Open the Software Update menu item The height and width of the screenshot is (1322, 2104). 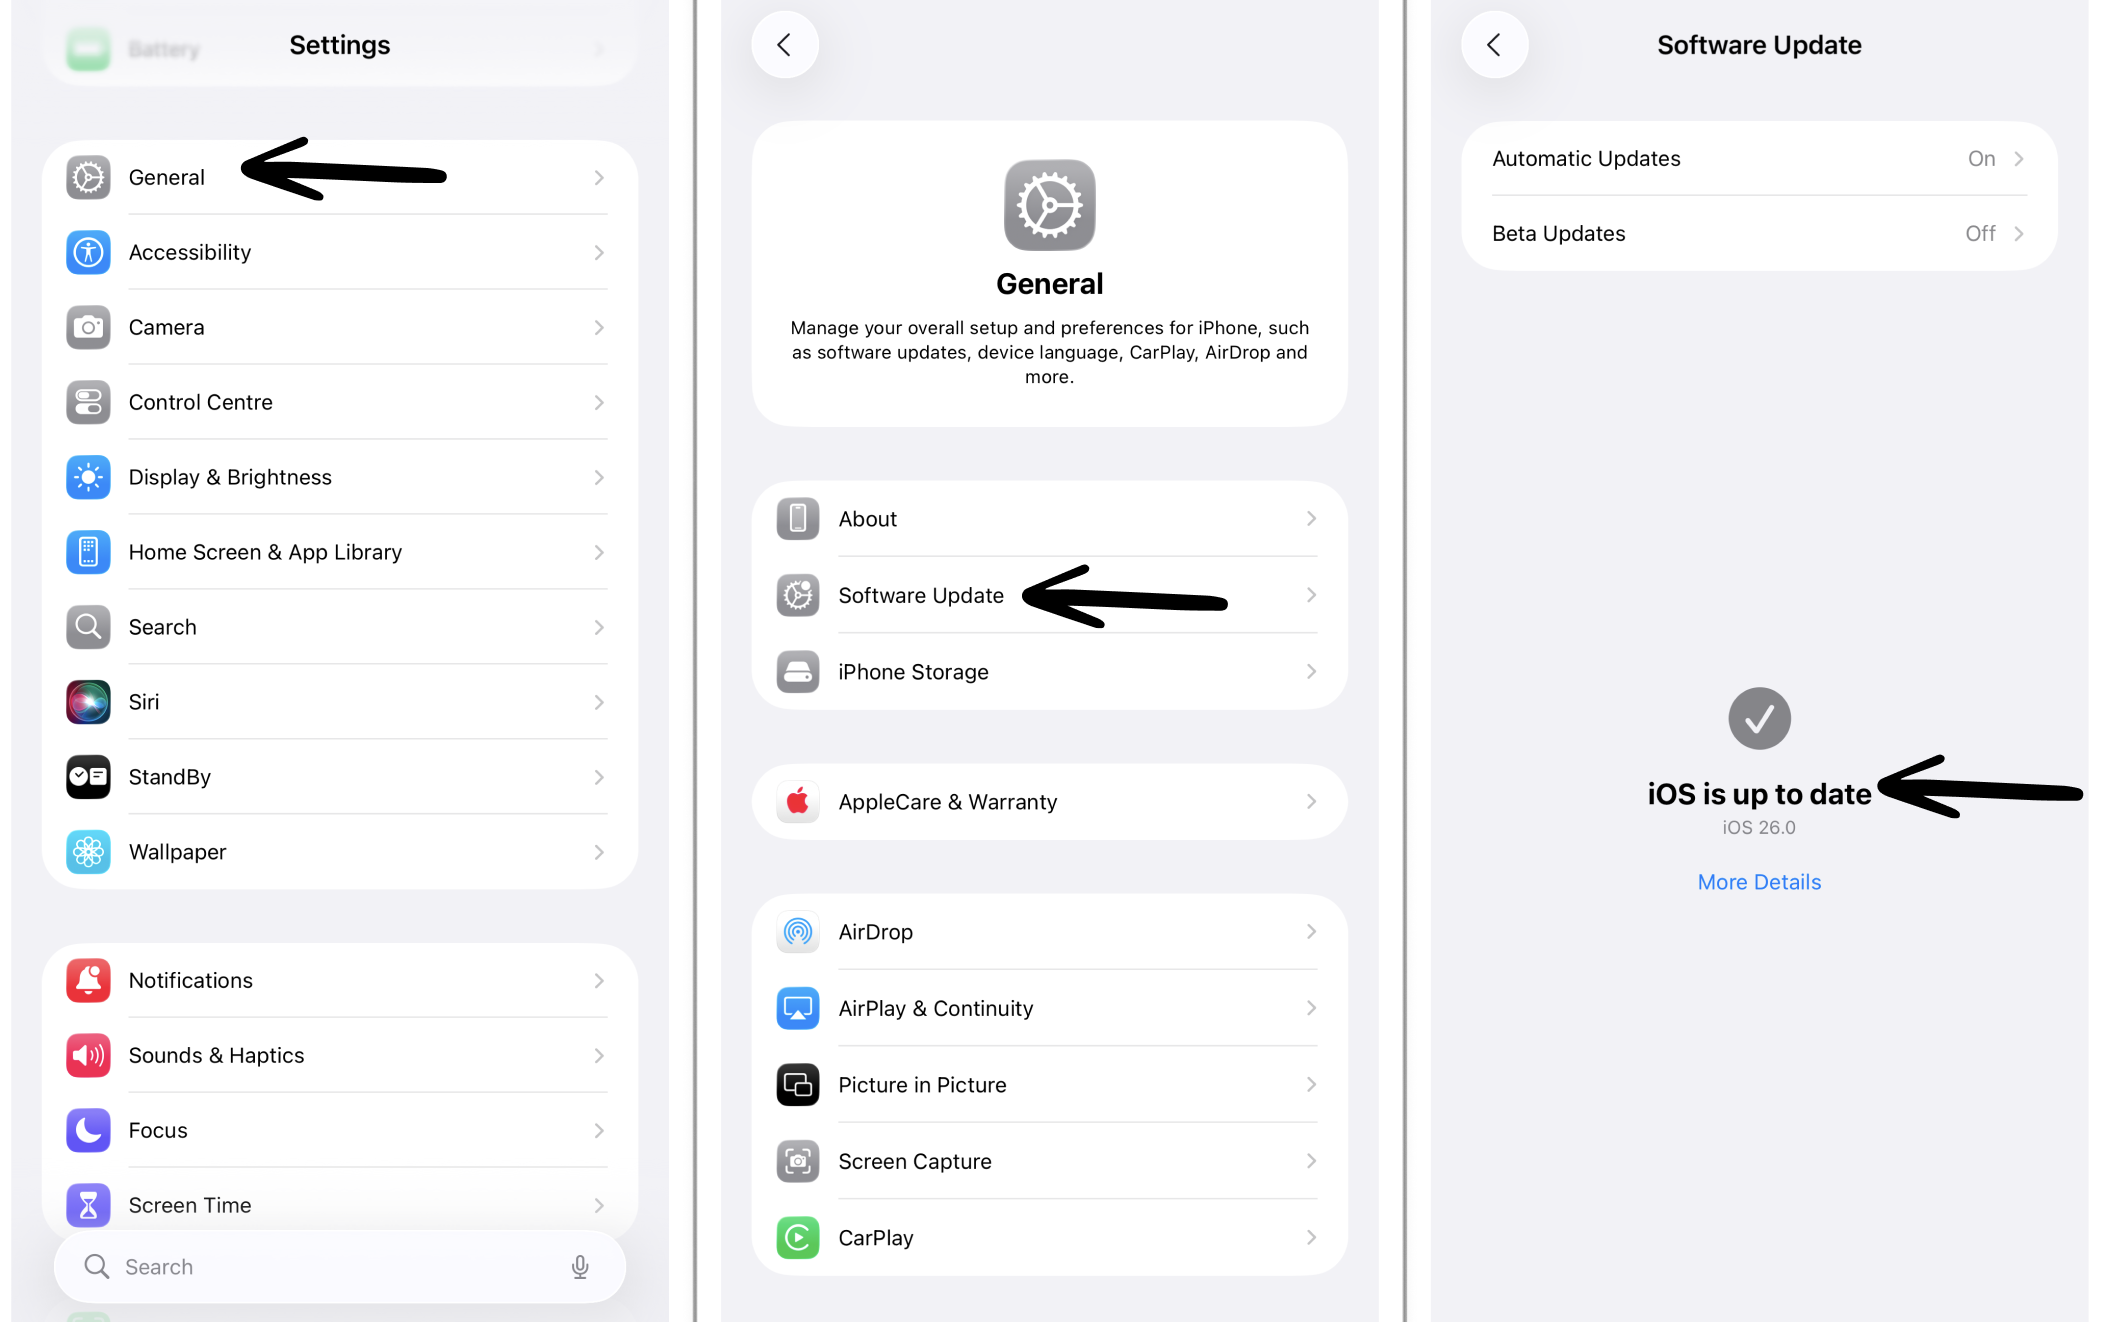[1049, 596]
